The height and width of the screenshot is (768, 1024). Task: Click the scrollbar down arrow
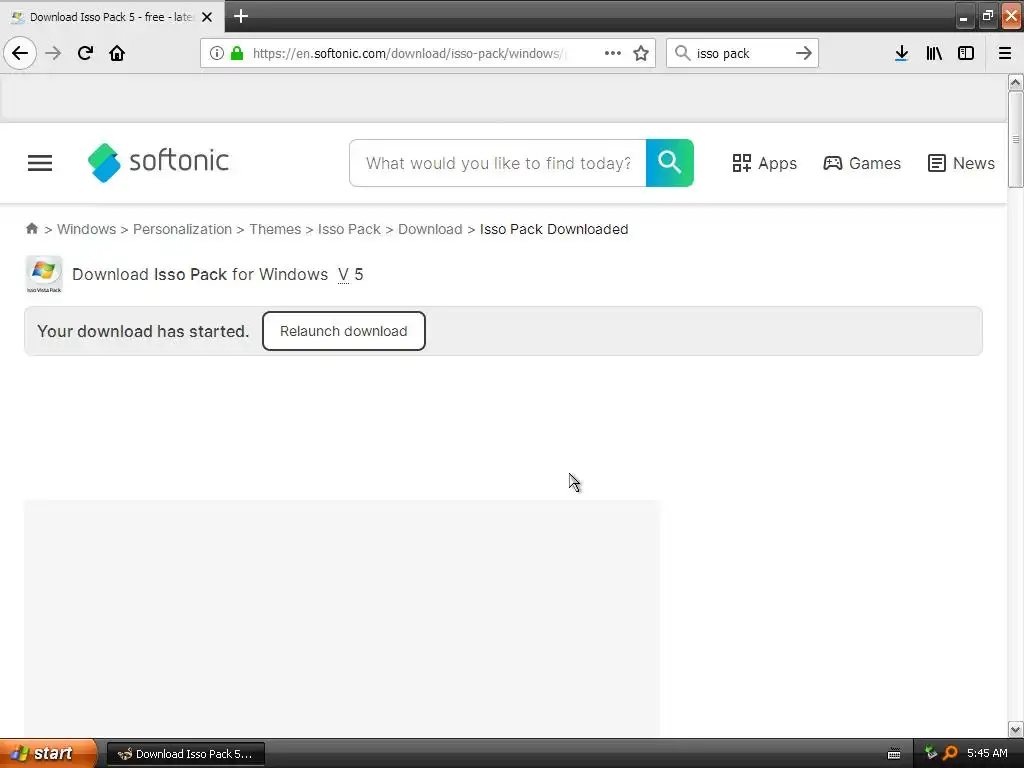point(1015,729)
